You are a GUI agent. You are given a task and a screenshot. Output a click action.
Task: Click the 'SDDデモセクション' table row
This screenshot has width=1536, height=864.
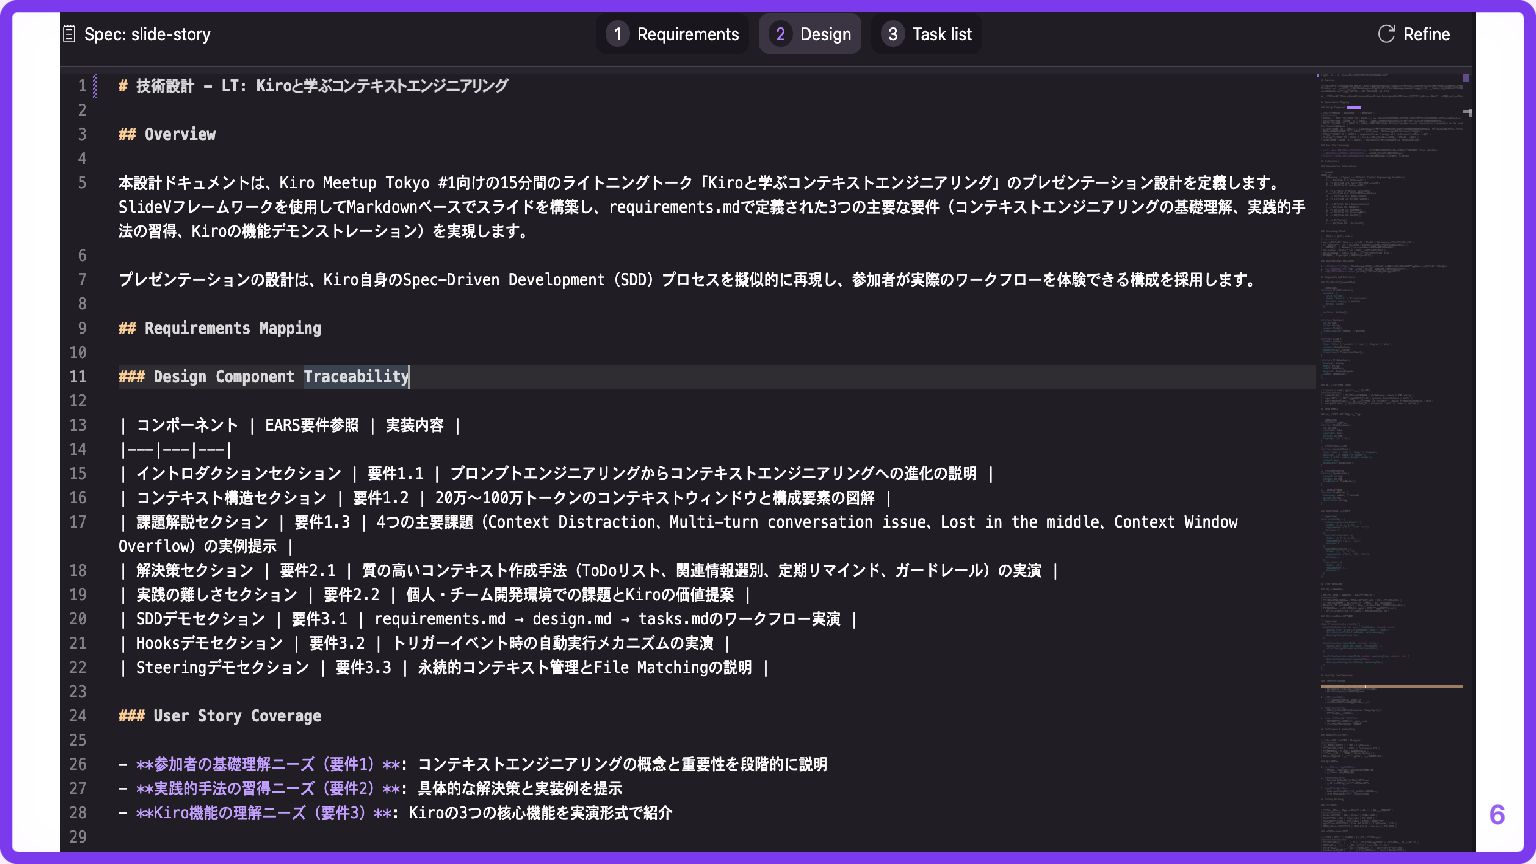click(x=488, y=619)
